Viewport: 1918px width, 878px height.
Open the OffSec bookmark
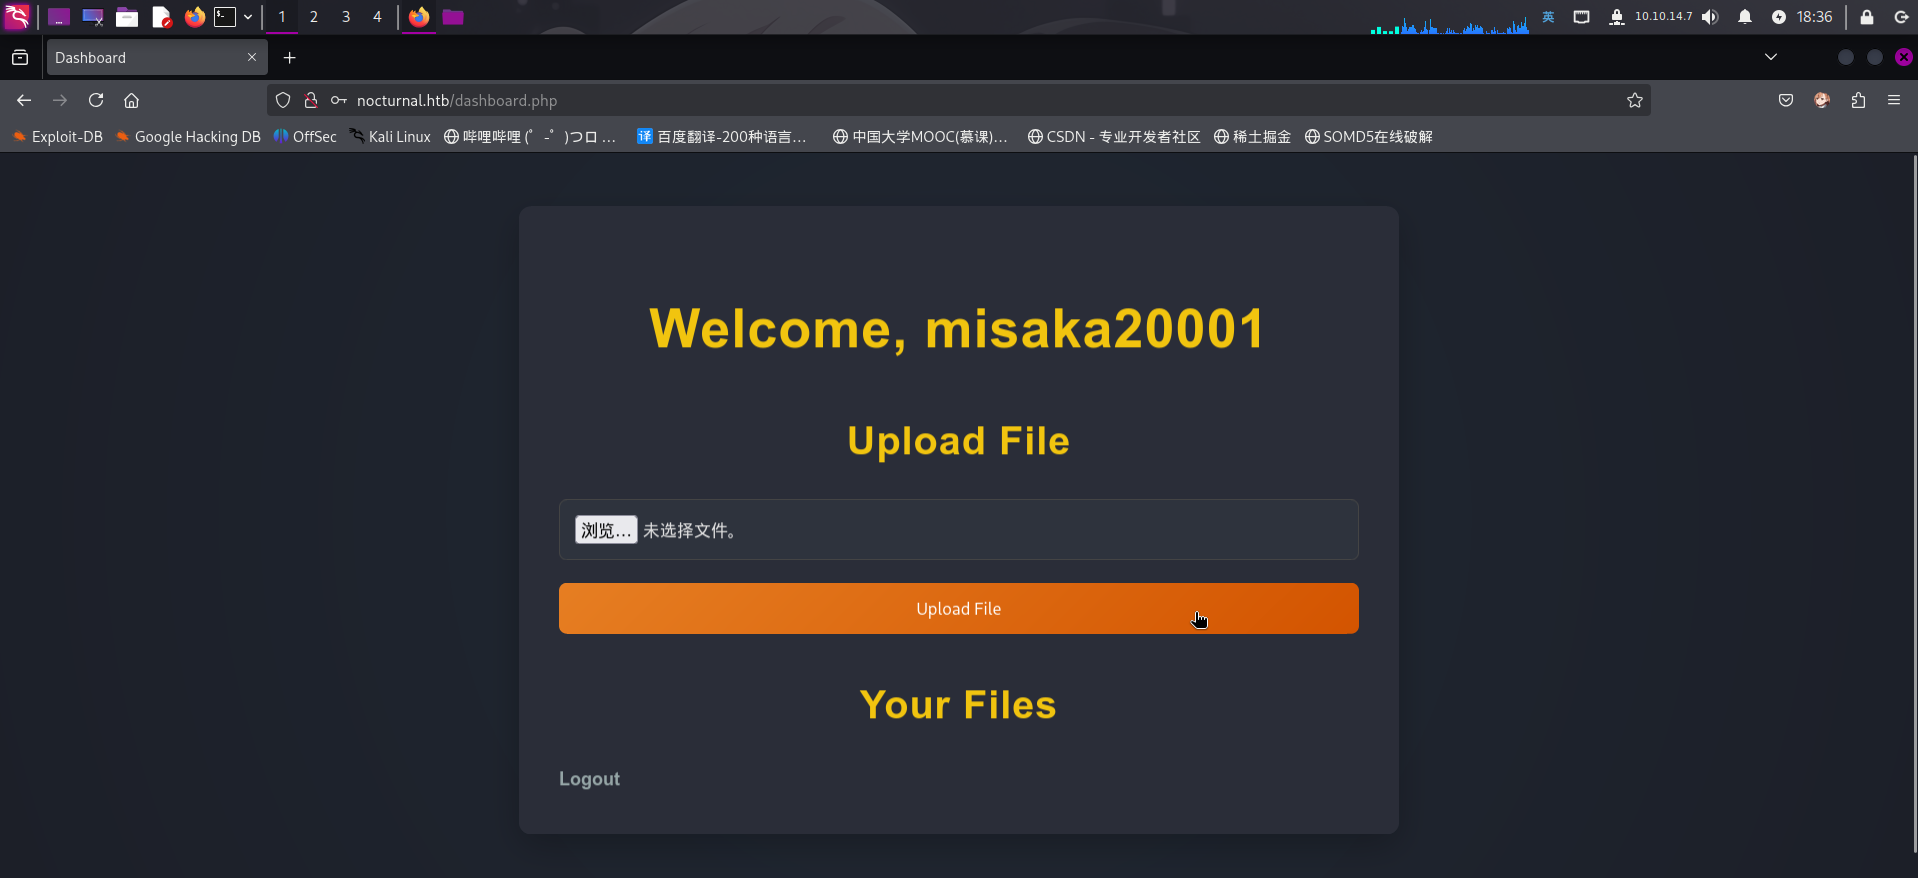[x=305, y=137]
